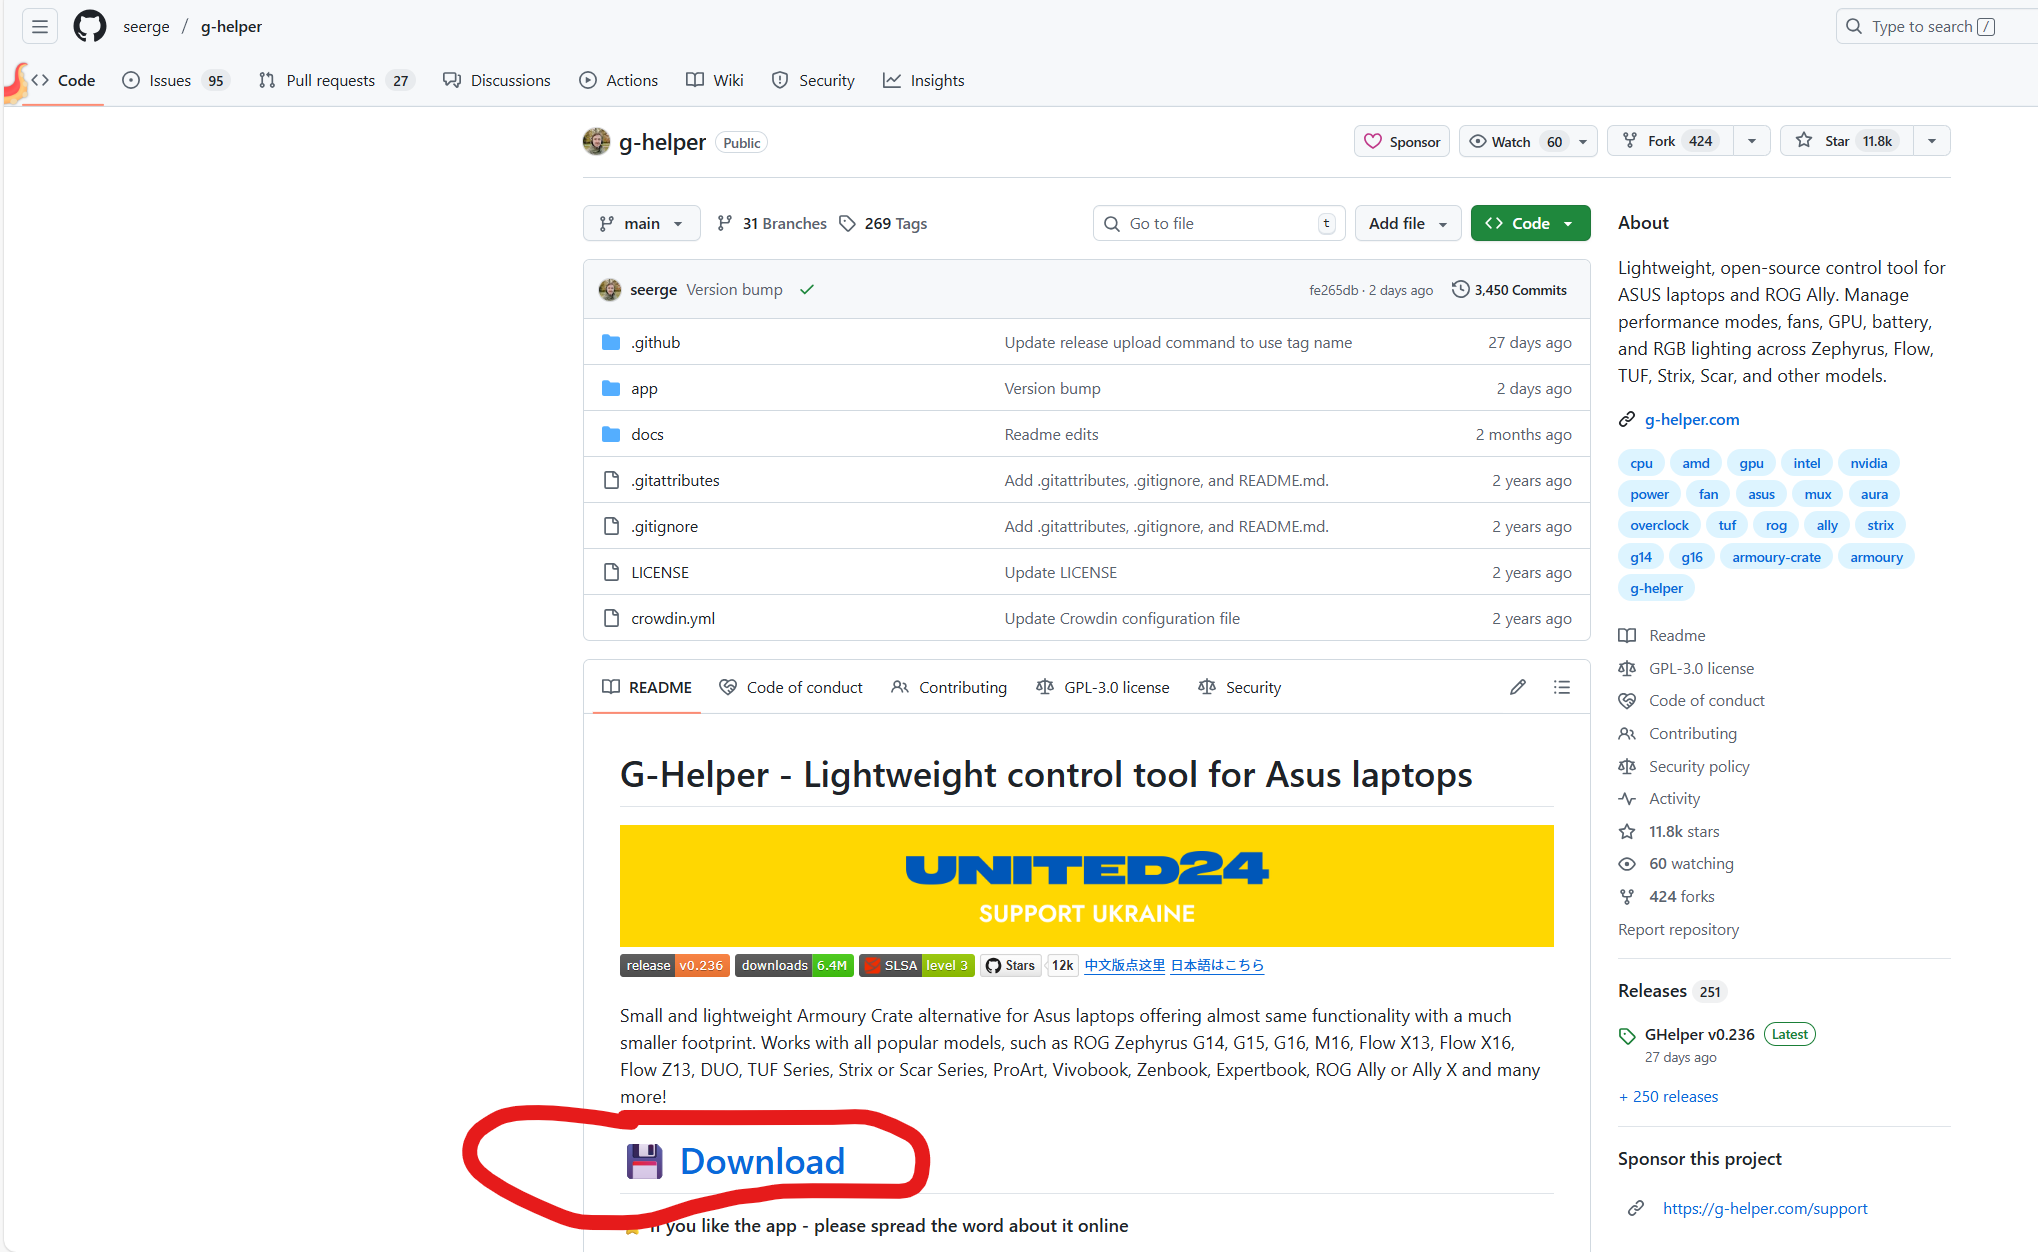Click the 269 Tags icon
This screenshot has height=1252, width=2038.
848,223
